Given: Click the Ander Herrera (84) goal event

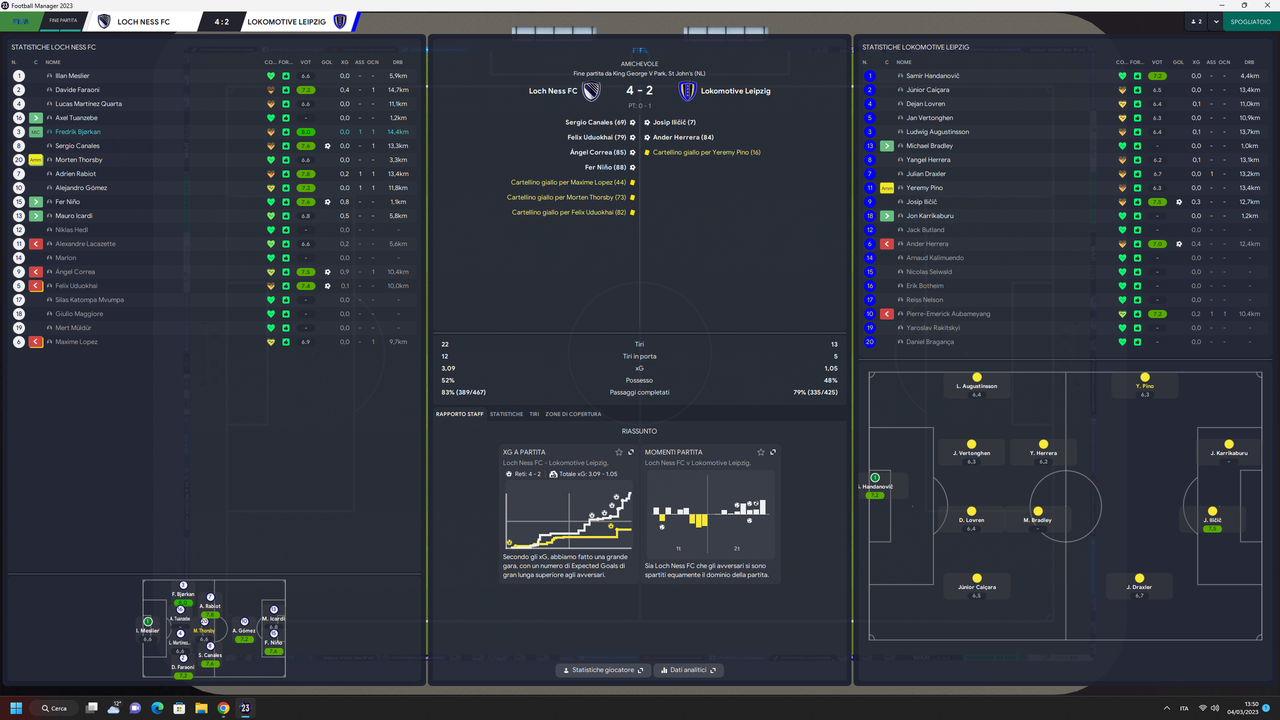Looking at the screenshot, I should (679, 137).
